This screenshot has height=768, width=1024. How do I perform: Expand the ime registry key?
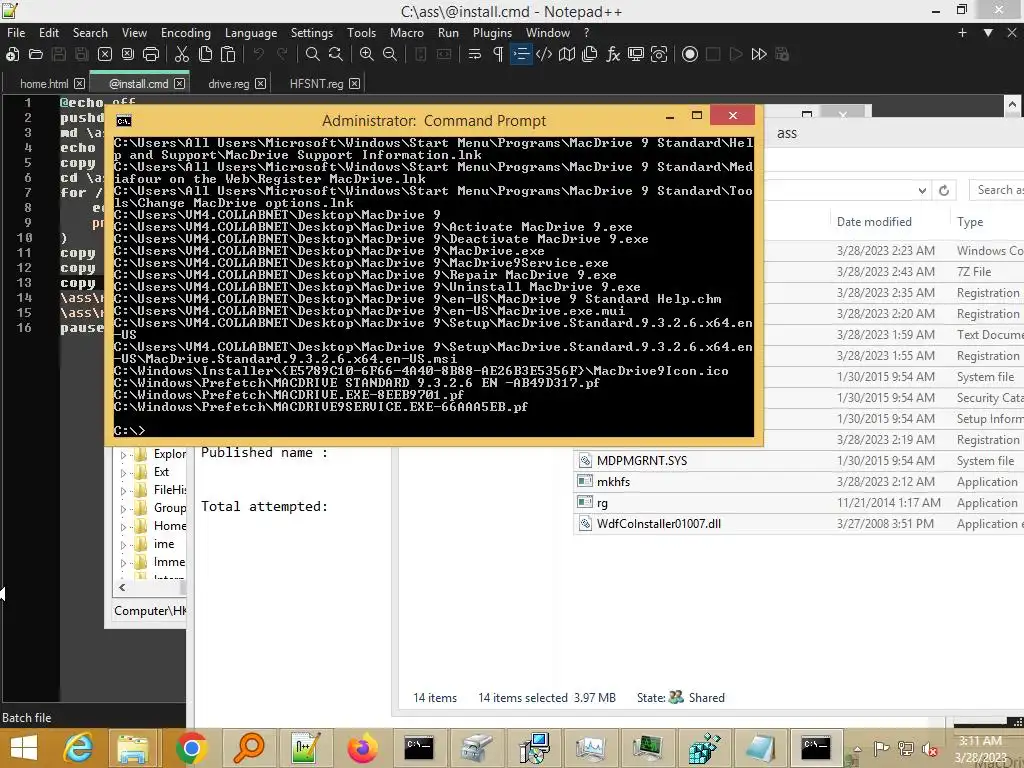tap(123, 545)
